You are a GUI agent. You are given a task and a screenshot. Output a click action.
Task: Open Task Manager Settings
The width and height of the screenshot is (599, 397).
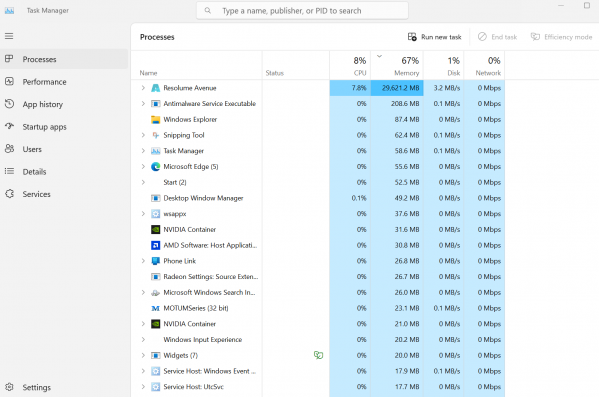click(x=64, y=387)
